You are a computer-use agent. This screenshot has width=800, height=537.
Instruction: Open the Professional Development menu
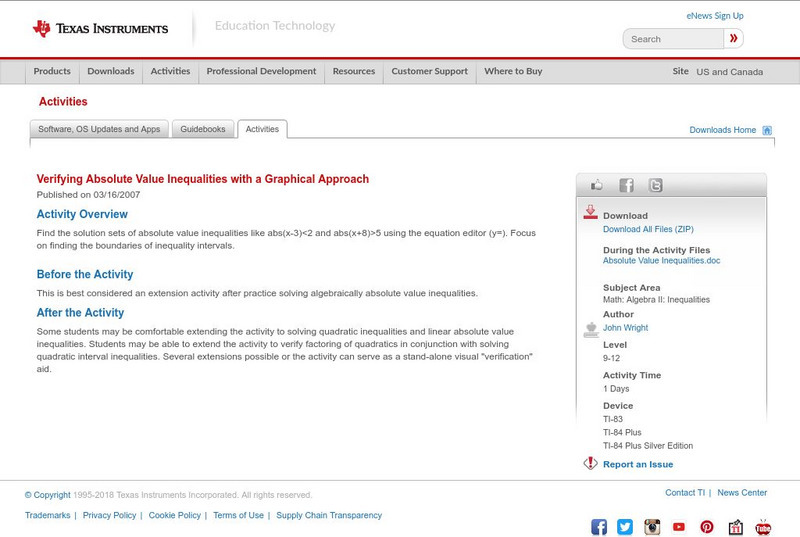pyautogui.click(x=261, y=71)
